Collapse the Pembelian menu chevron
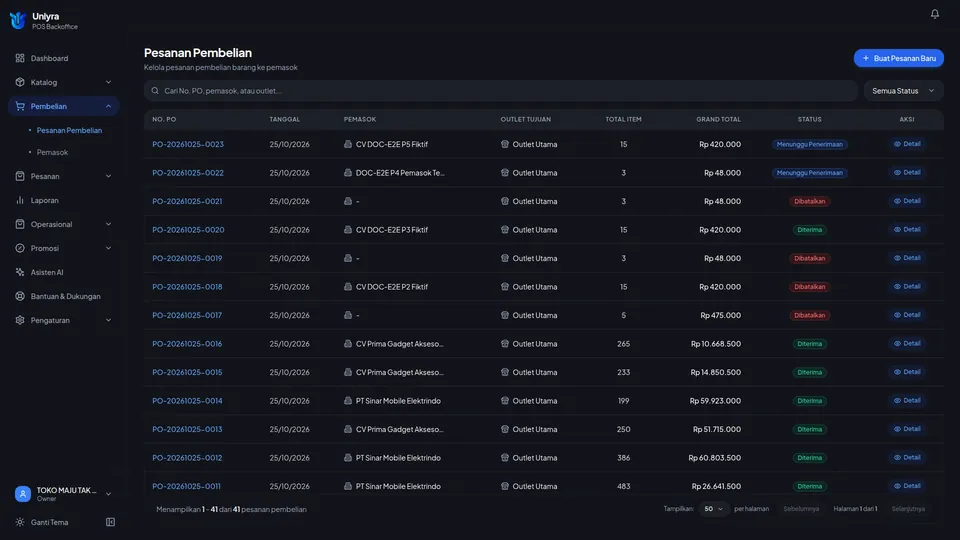 pos(108,106)
